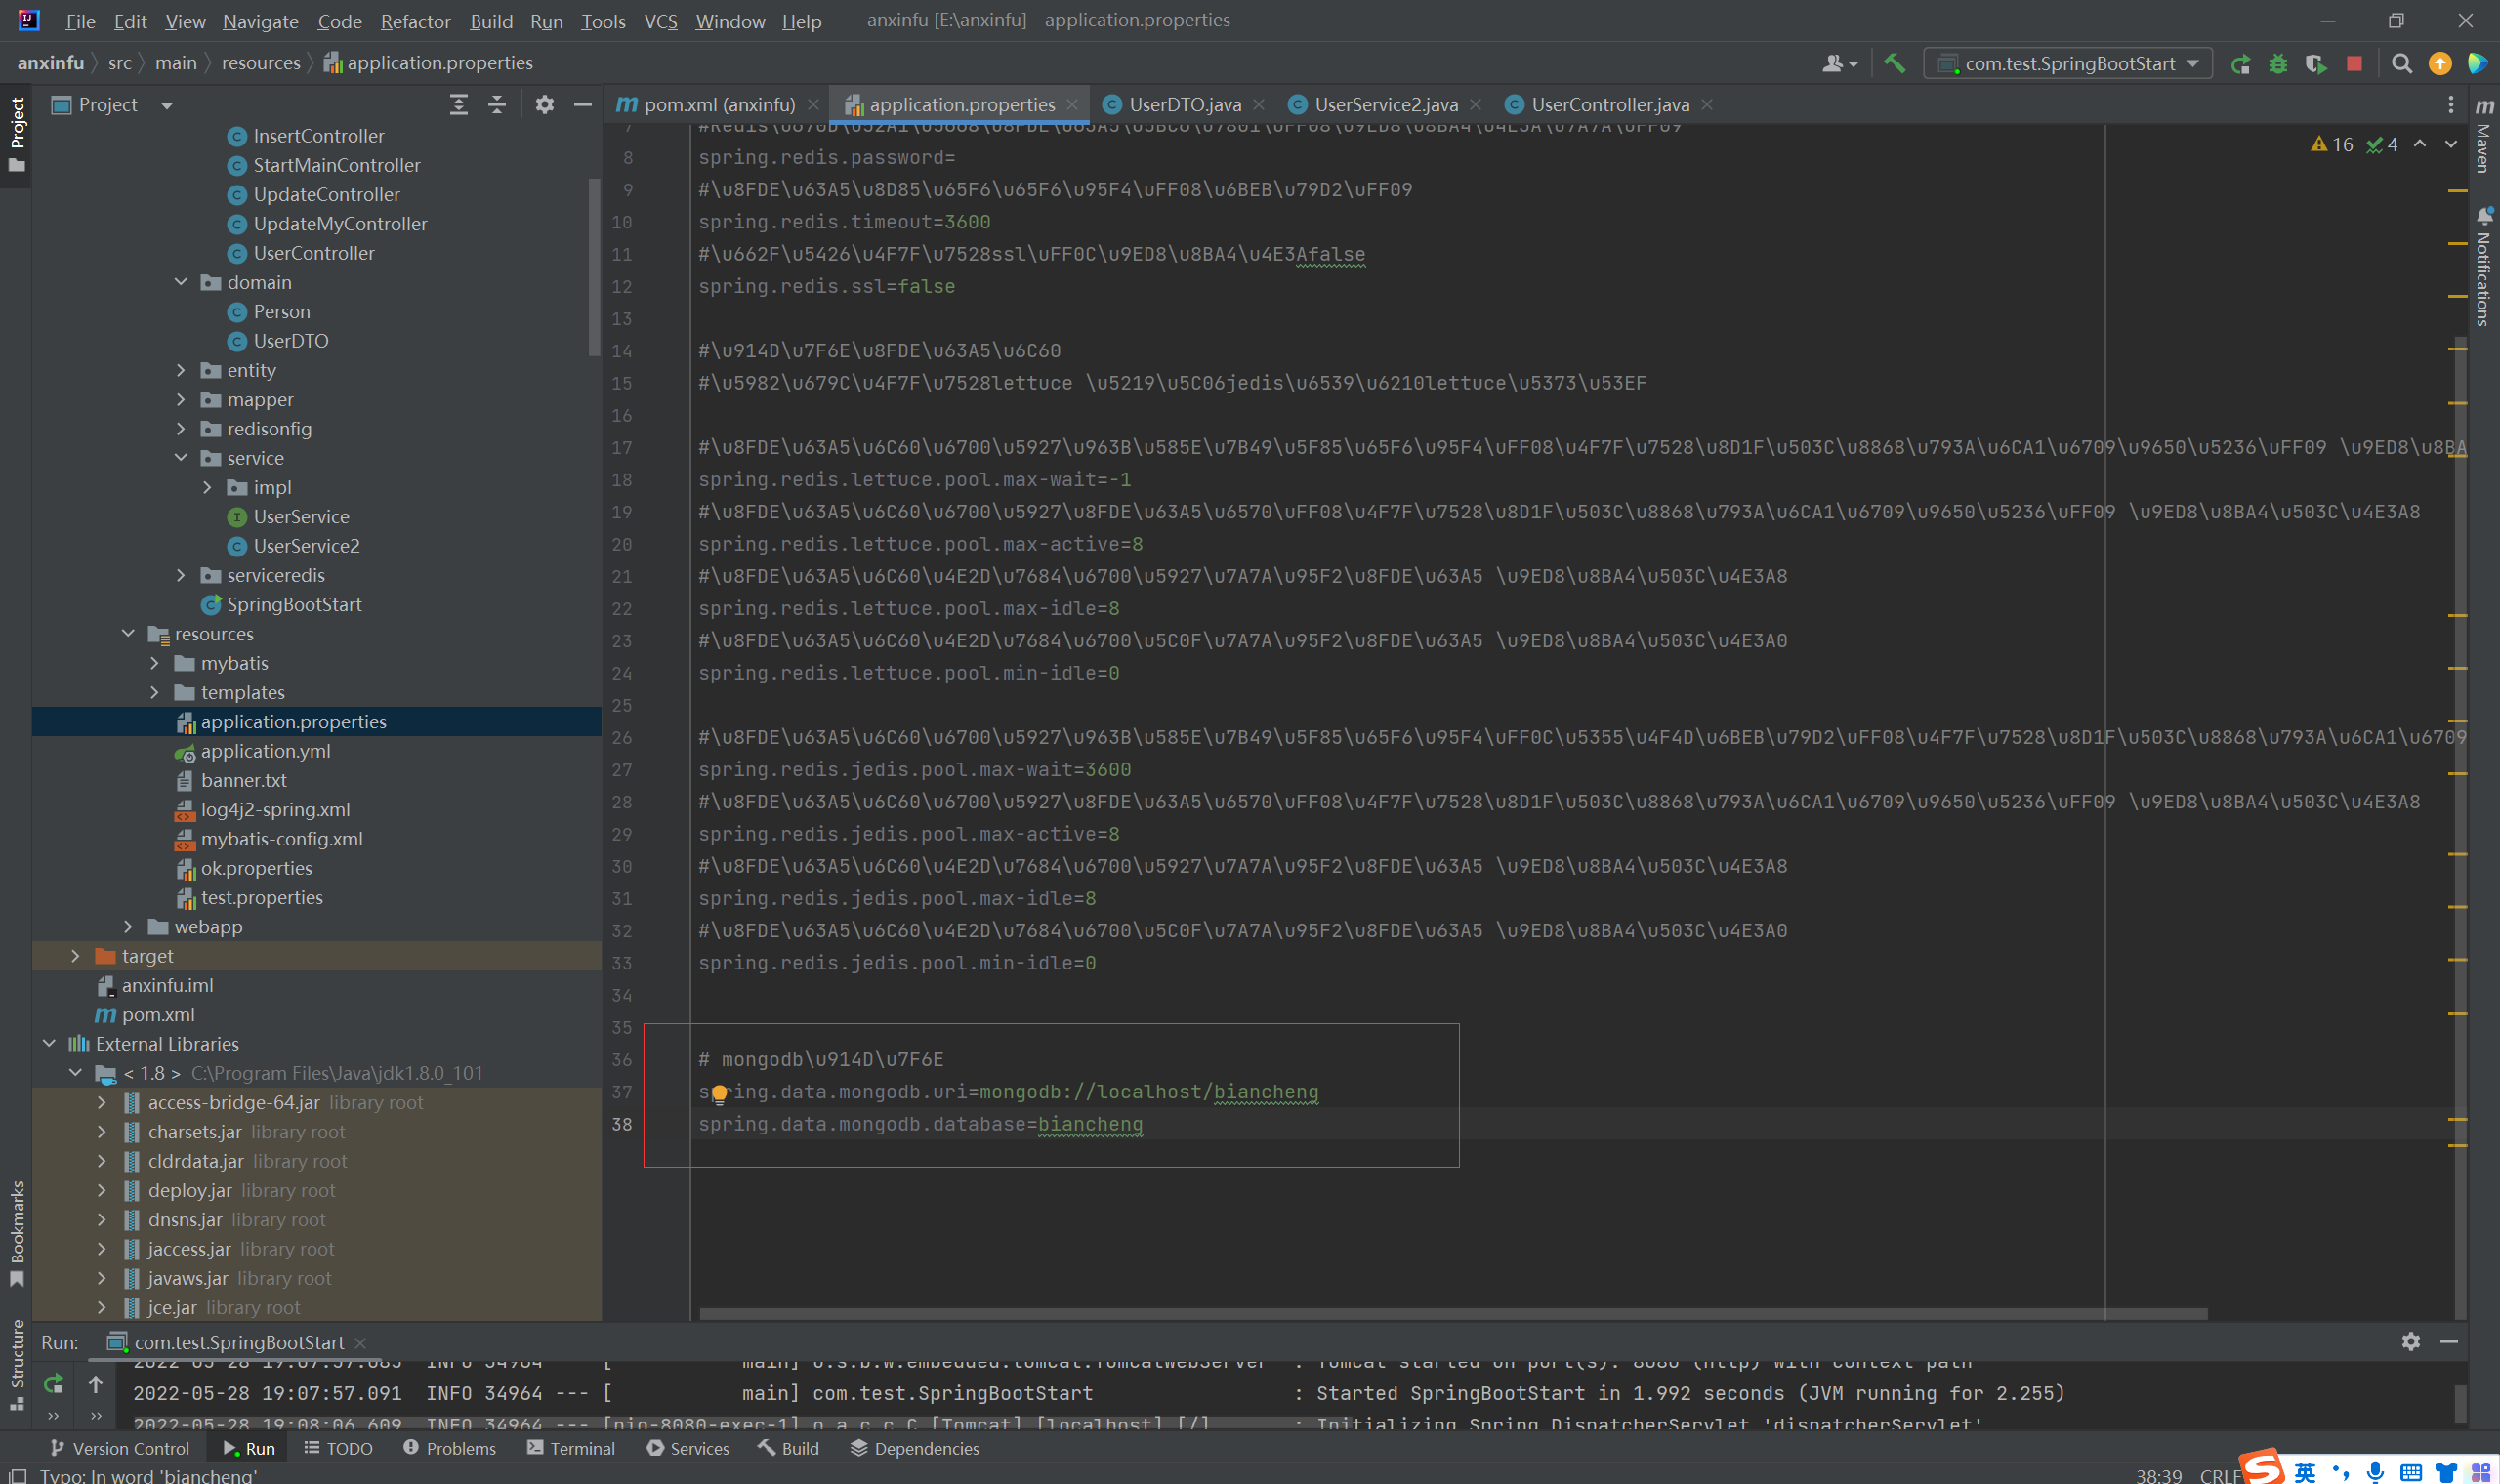Collapse the service folder in project tree
Image resolution: width=2500 pixels, height=1484 pixels.
click(x=181, y=458)
